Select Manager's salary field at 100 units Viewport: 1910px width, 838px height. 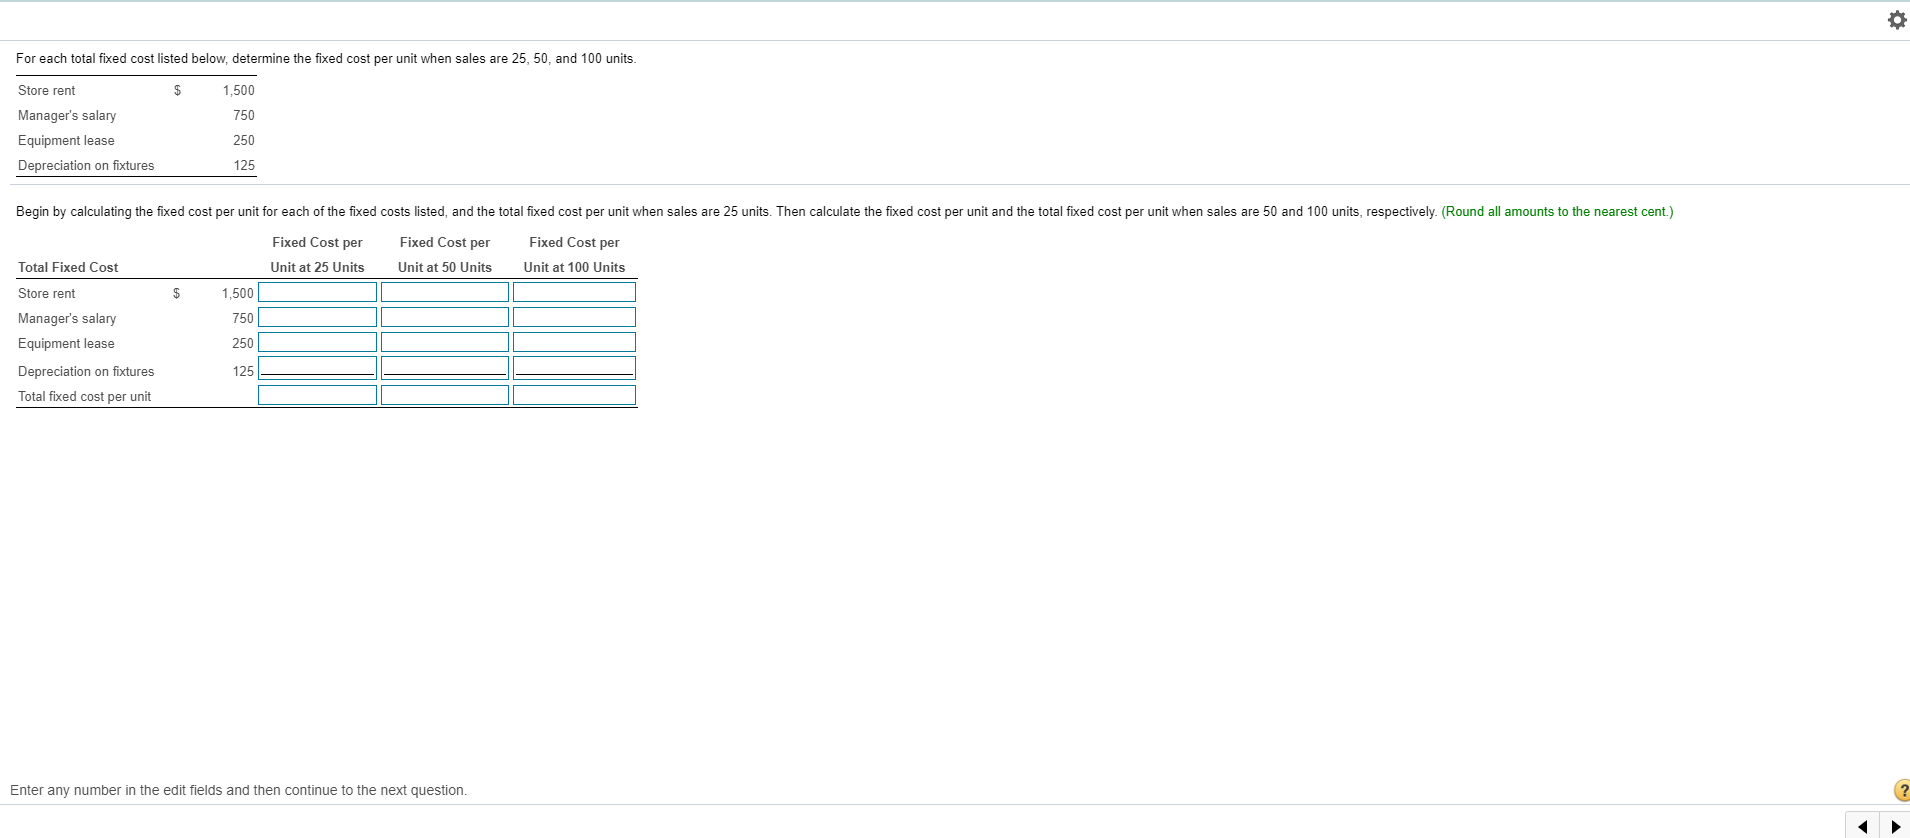(574, 317)
